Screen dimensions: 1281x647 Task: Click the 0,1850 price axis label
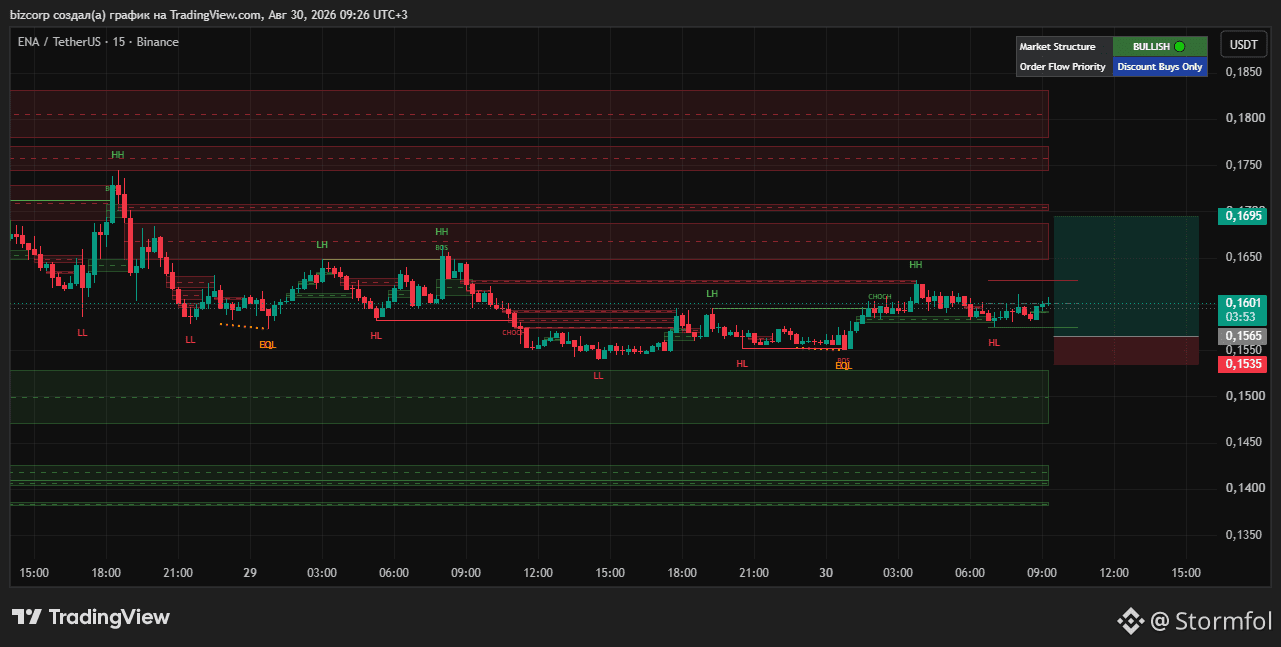pos(1245,72)
